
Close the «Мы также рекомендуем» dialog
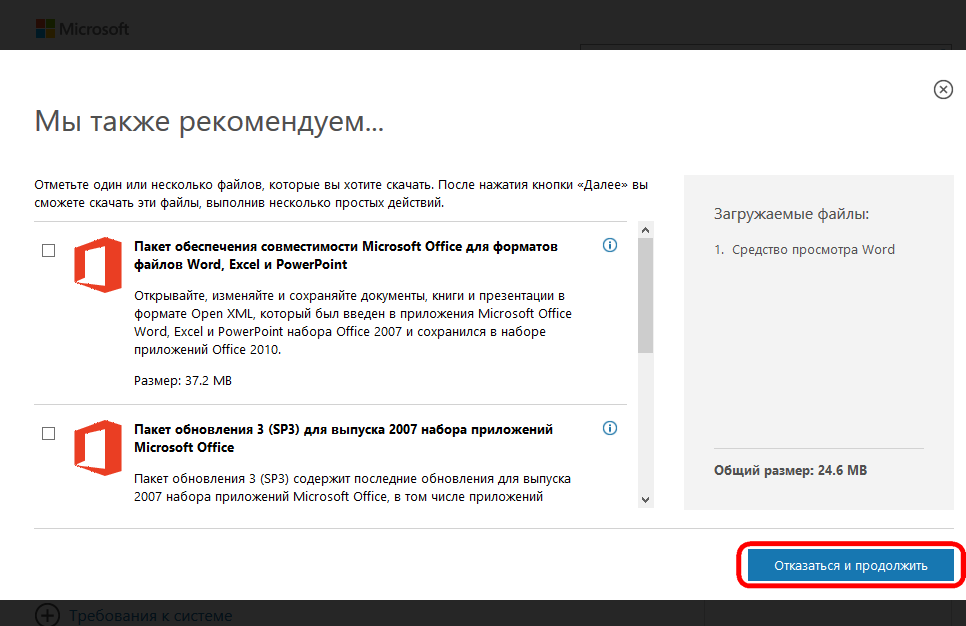(x=942, y=90)
